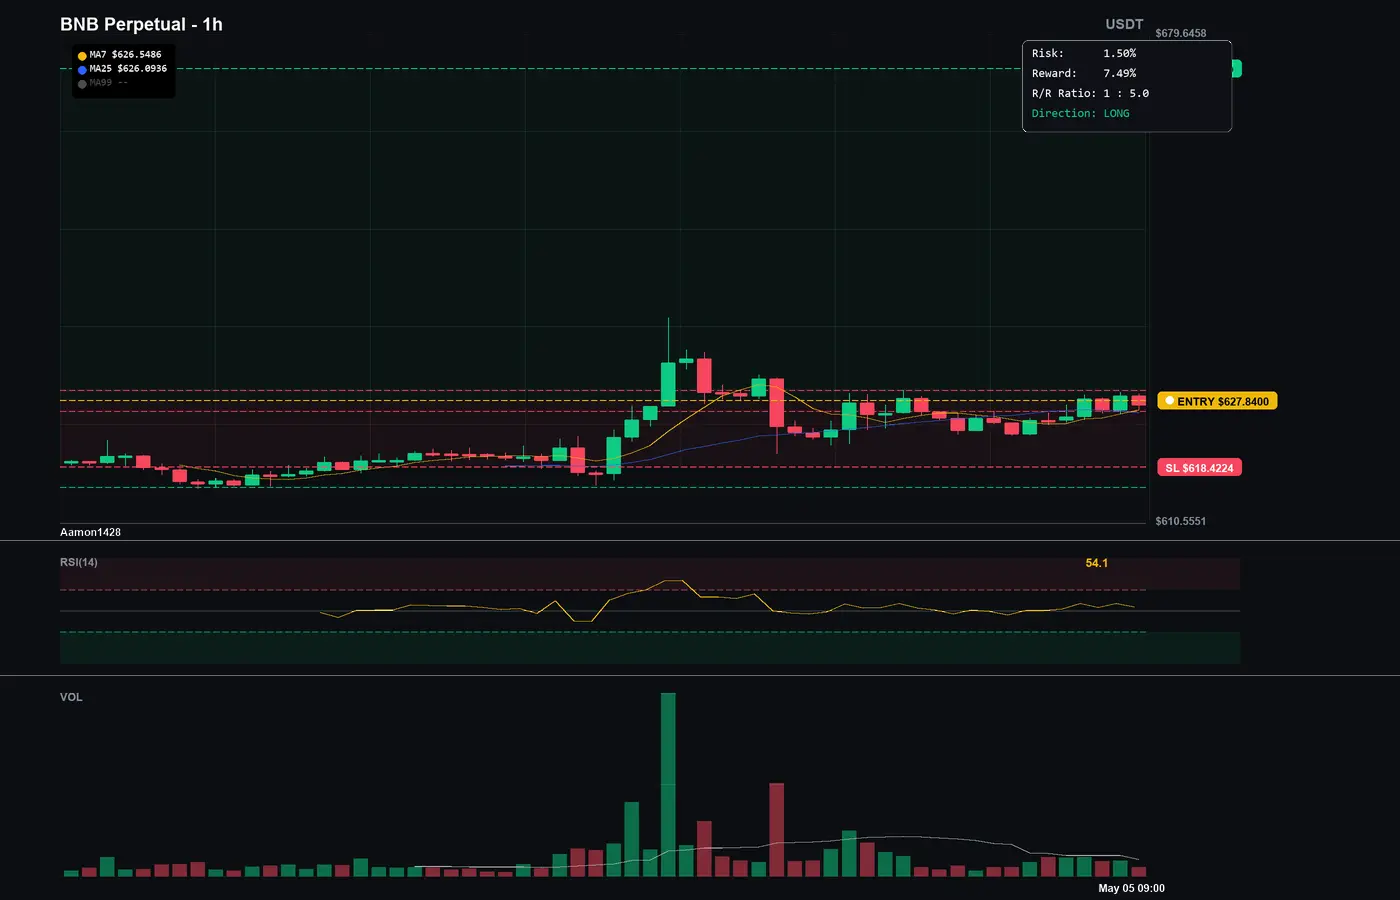Click the R/R Ratio 1 : 5.0 line
The width and height of the screenshot is (1400, 900).
(1090, 93)
